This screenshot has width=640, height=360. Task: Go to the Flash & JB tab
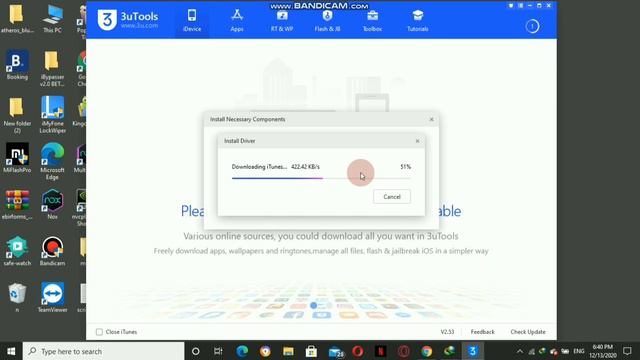327,20
